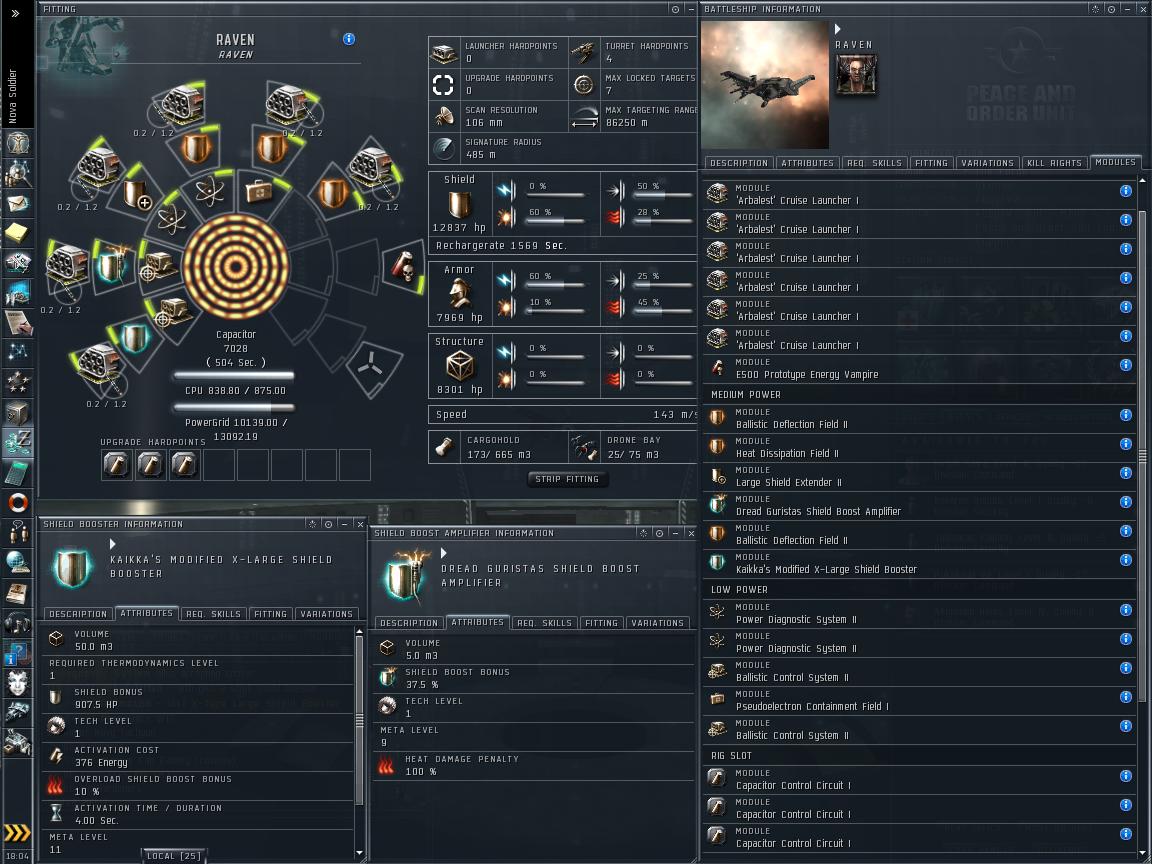Image resolution: width=1152 pixels, height=864 pixels.
Task: Open info for Large Shield Extender II
Action: tap(1125, 473)
